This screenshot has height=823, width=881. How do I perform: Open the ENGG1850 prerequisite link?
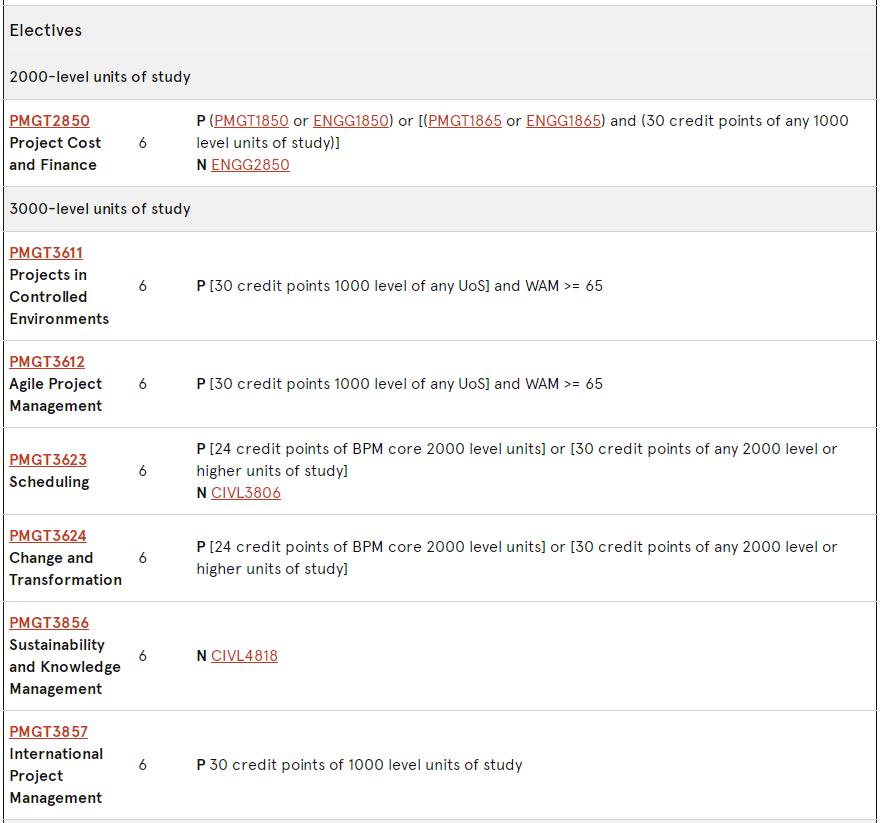[x=350, y=121]
